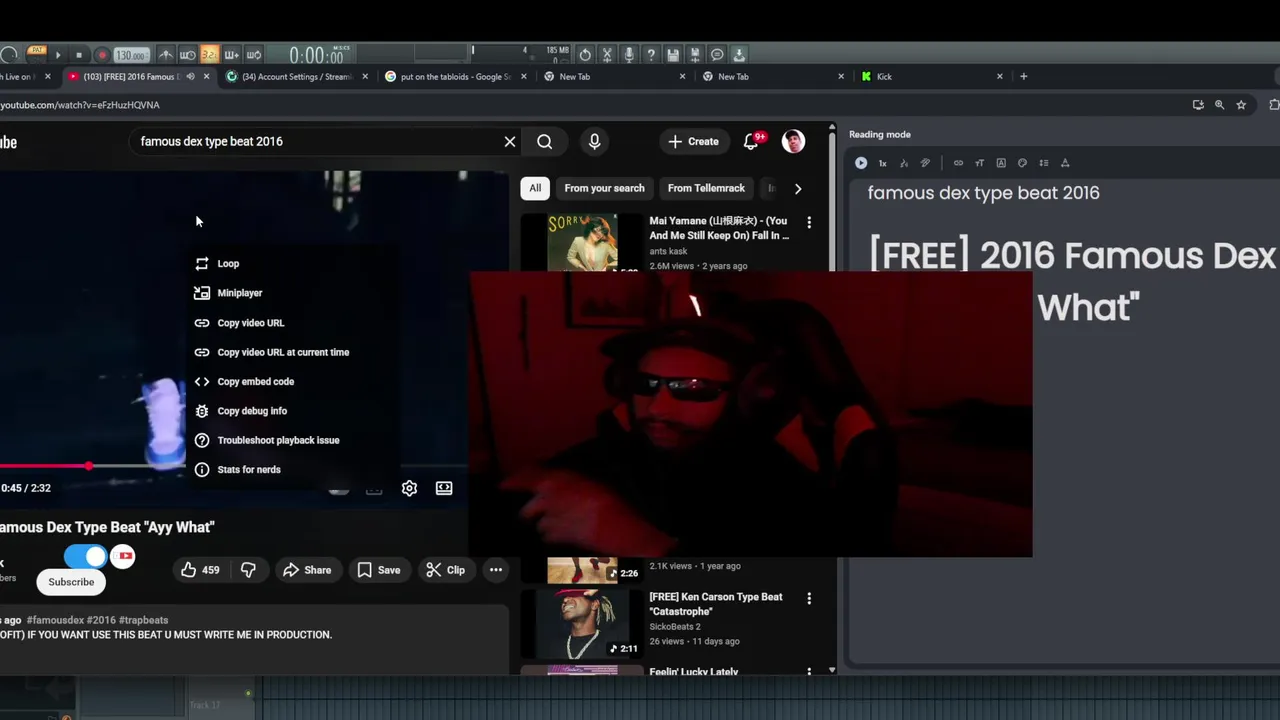Screen dimensions: 1280x720
Task: Click the FL Studio export download icon
Action: (739, 55)
